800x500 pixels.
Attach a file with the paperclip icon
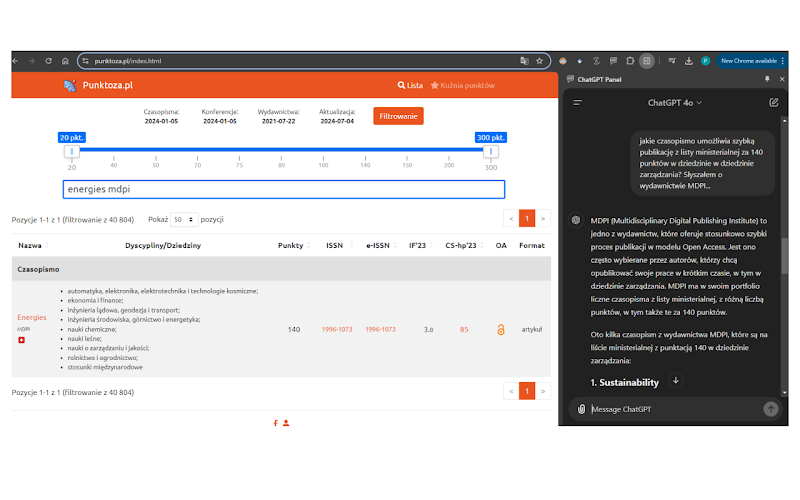(581, 409)
